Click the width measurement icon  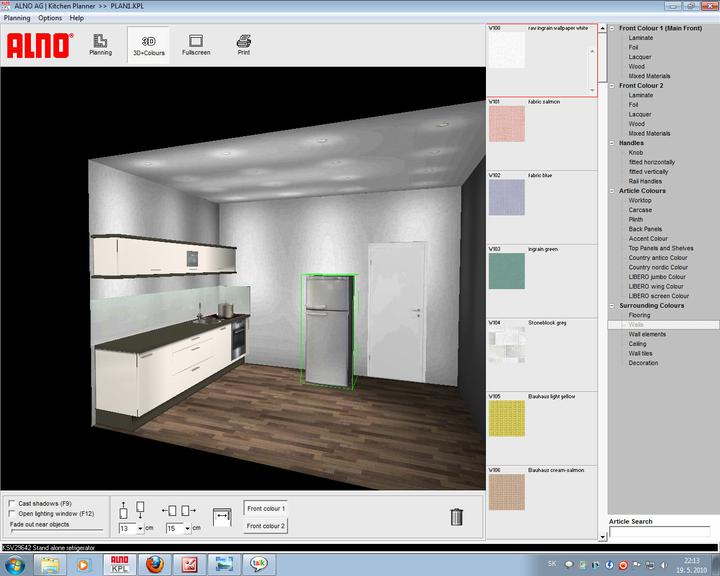click(224, 514)
